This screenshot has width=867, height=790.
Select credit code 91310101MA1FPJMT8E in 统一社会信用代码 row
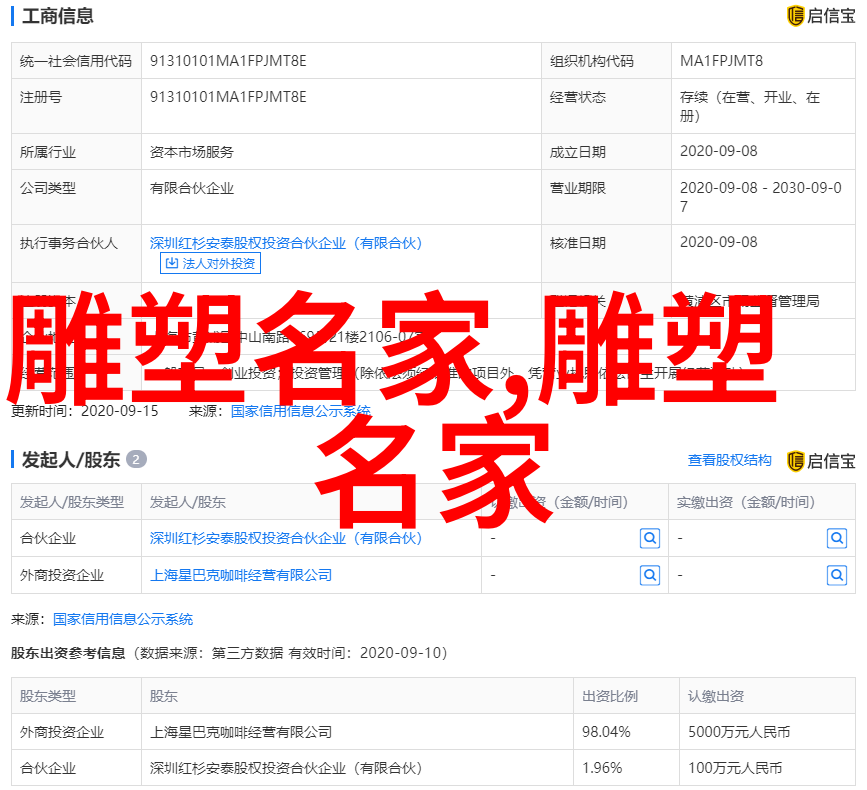[x=228, y=61]
